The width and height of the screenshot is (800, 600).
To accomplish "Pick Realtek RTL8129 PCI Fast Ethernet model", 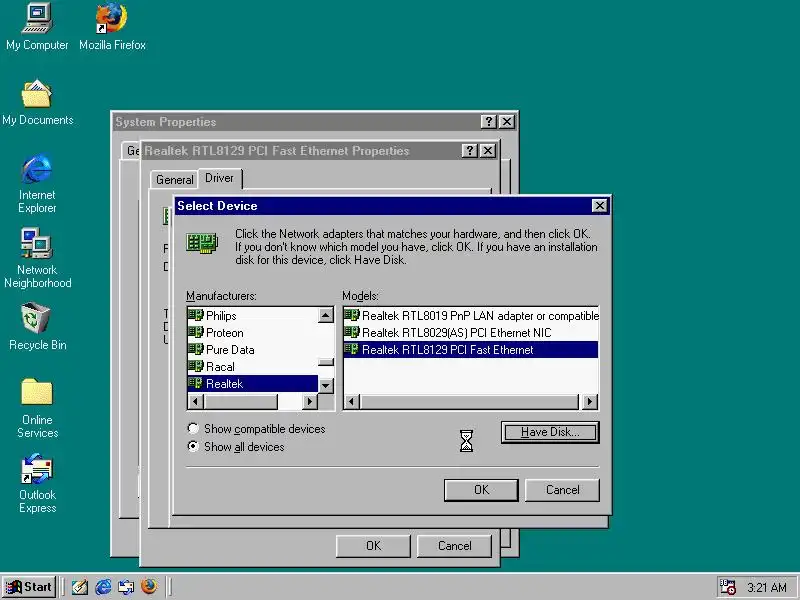I will pyautogui.click(x=470, y=349).
